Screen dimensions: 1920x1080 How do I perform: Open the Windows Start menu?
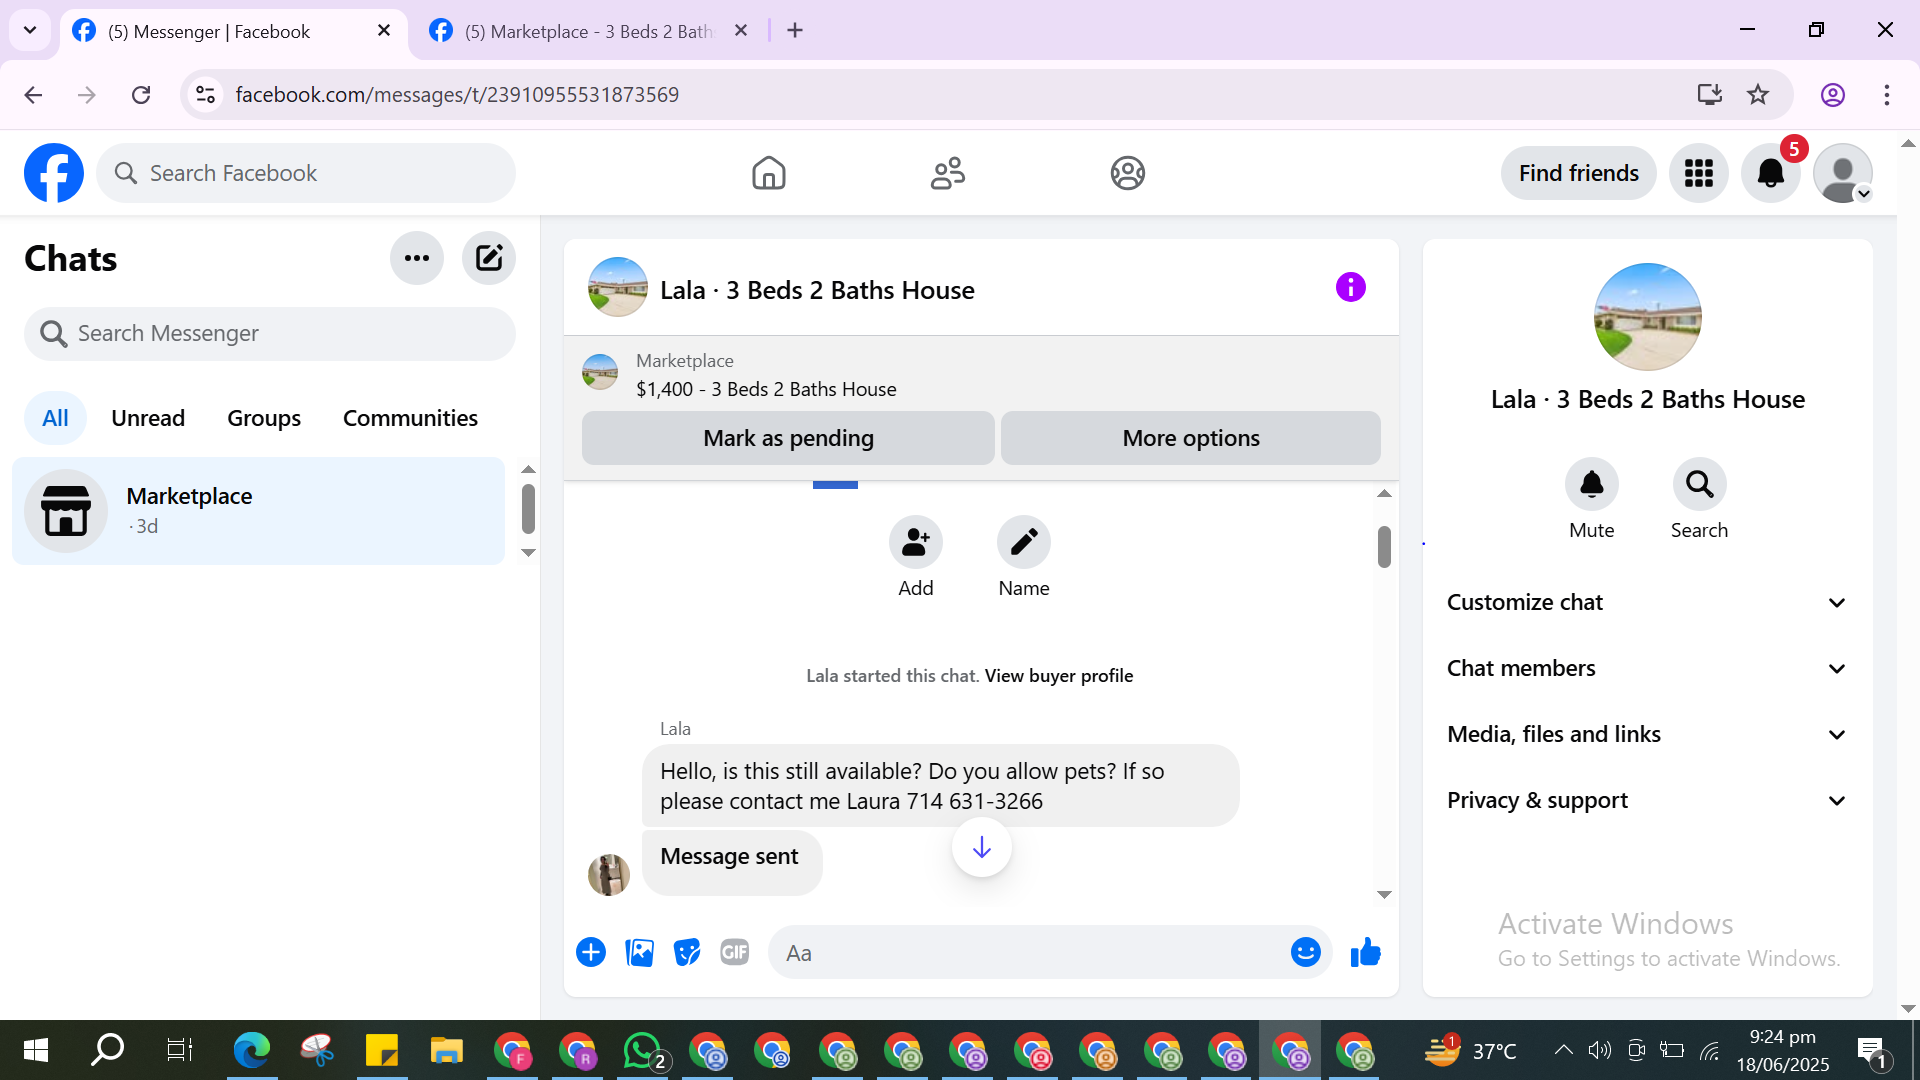click(35, 1050)
